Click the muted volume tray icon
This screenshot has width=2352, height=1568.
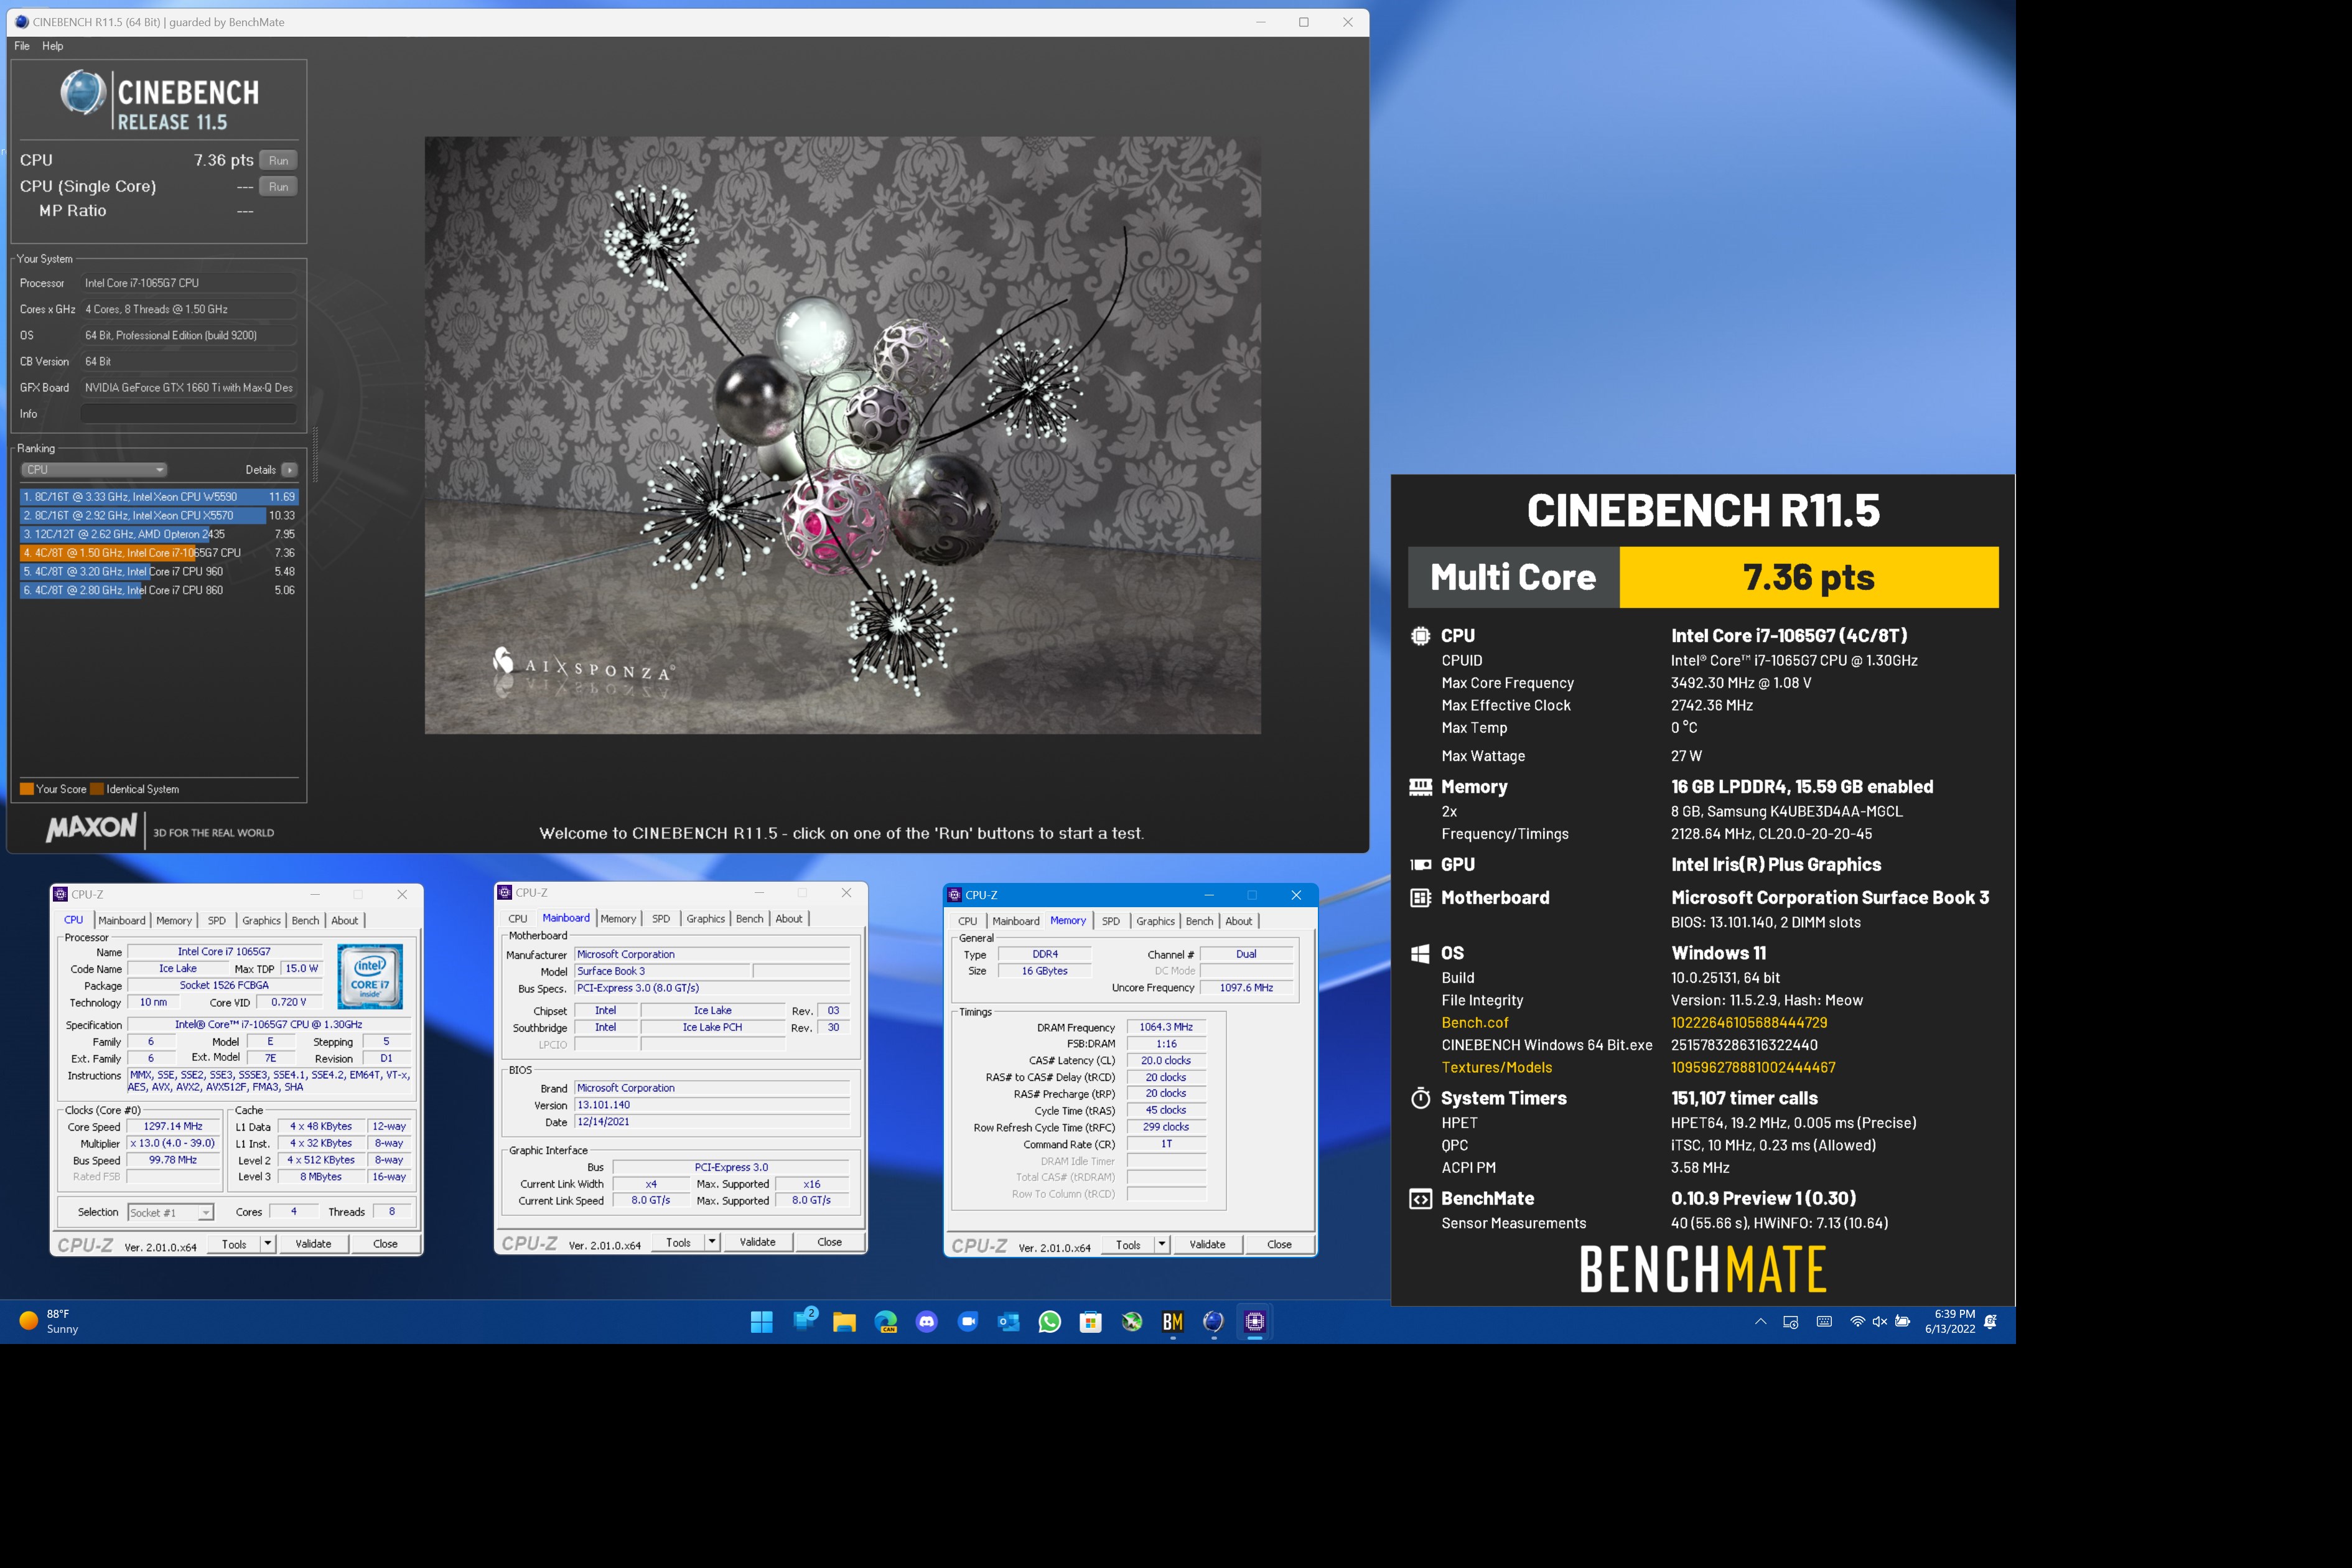point(1880,1322)
